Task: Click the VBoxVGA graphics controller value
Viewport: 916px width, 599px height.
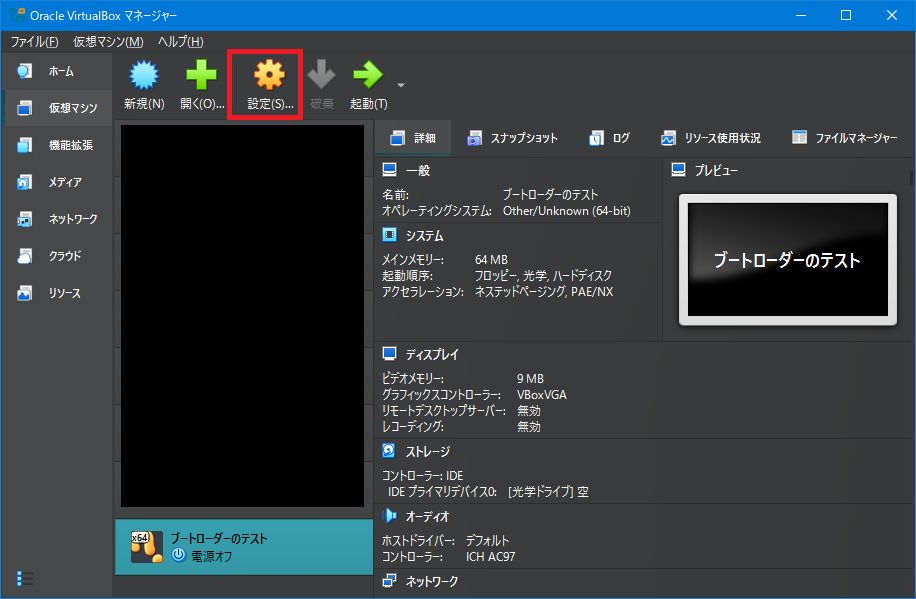Action: (542, 395)
